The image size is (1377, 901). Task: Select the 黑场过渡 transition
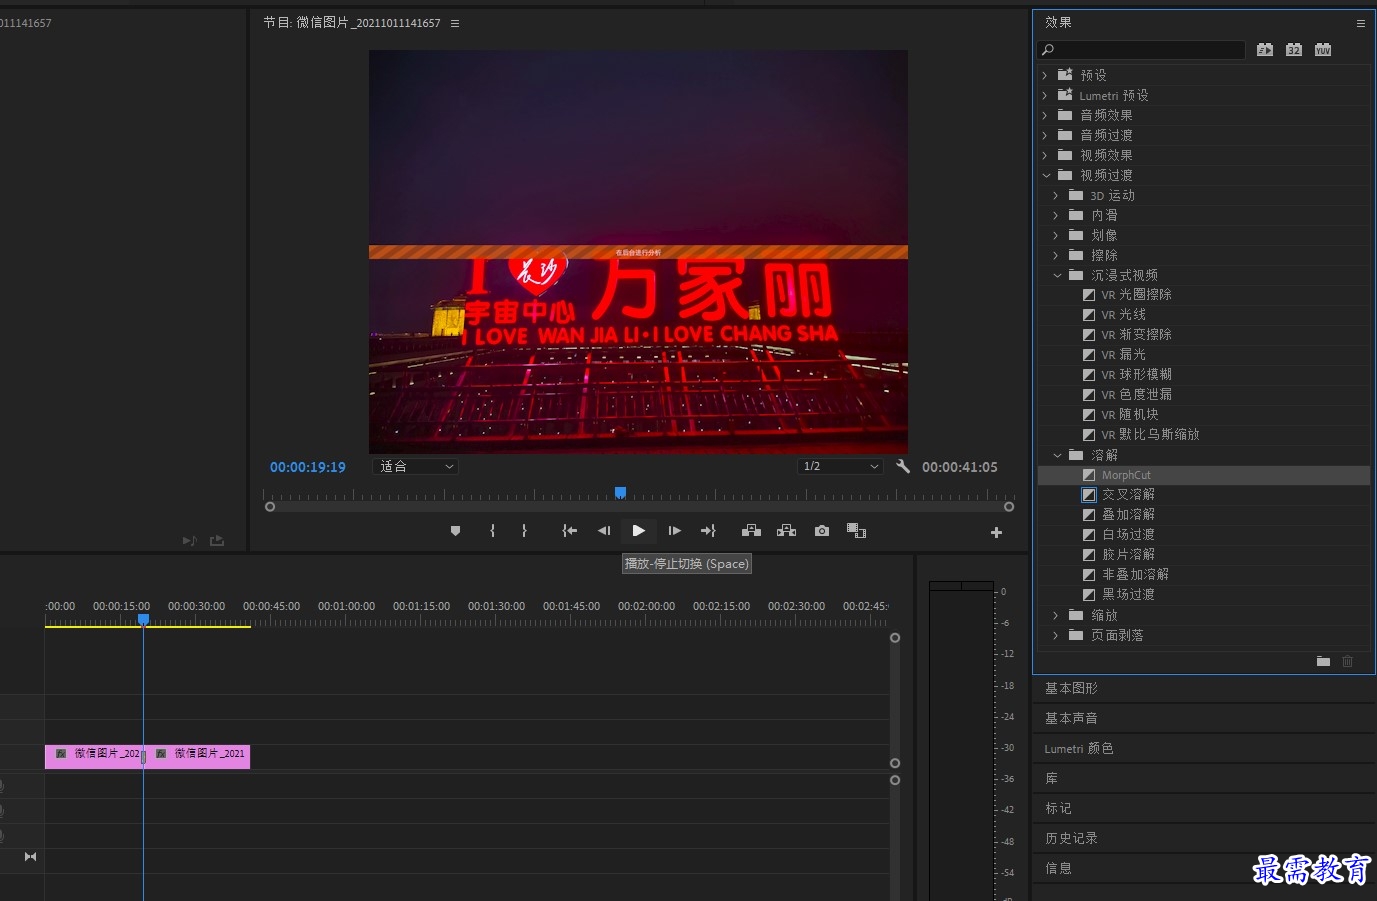pyautogui.click(x=1128, y=594)
